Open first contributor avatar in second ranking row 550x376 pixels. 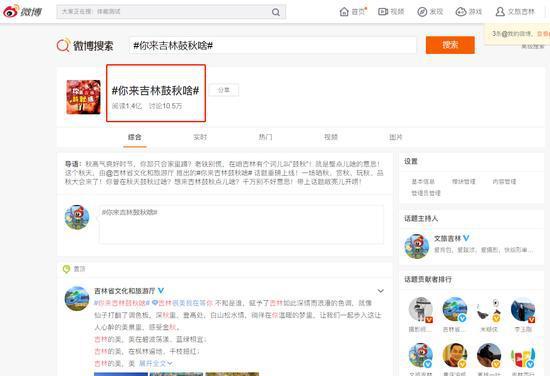tap(421, 355)
